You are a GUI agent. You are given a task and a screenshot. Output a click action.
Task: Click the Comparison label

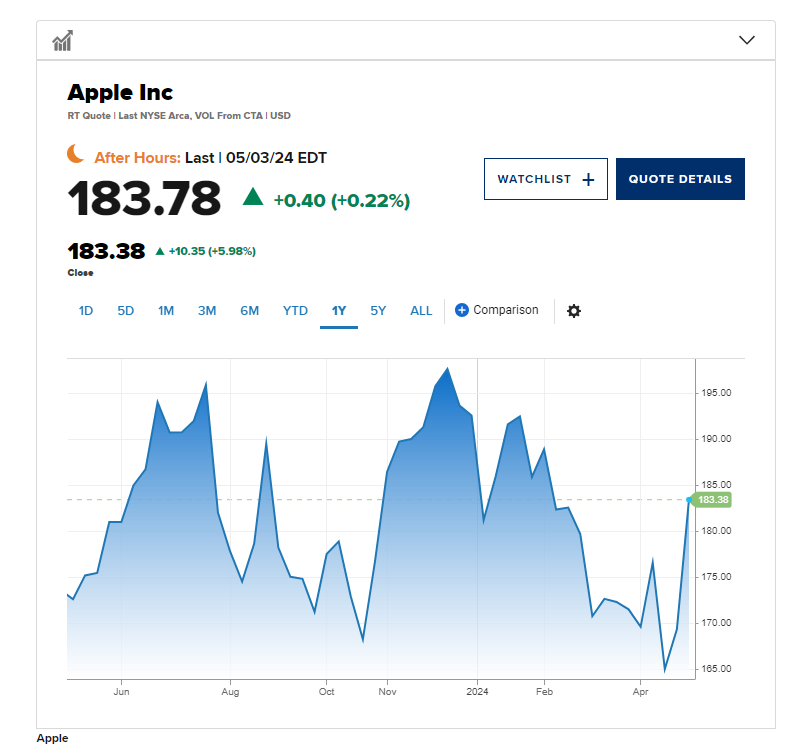point(506,310)
